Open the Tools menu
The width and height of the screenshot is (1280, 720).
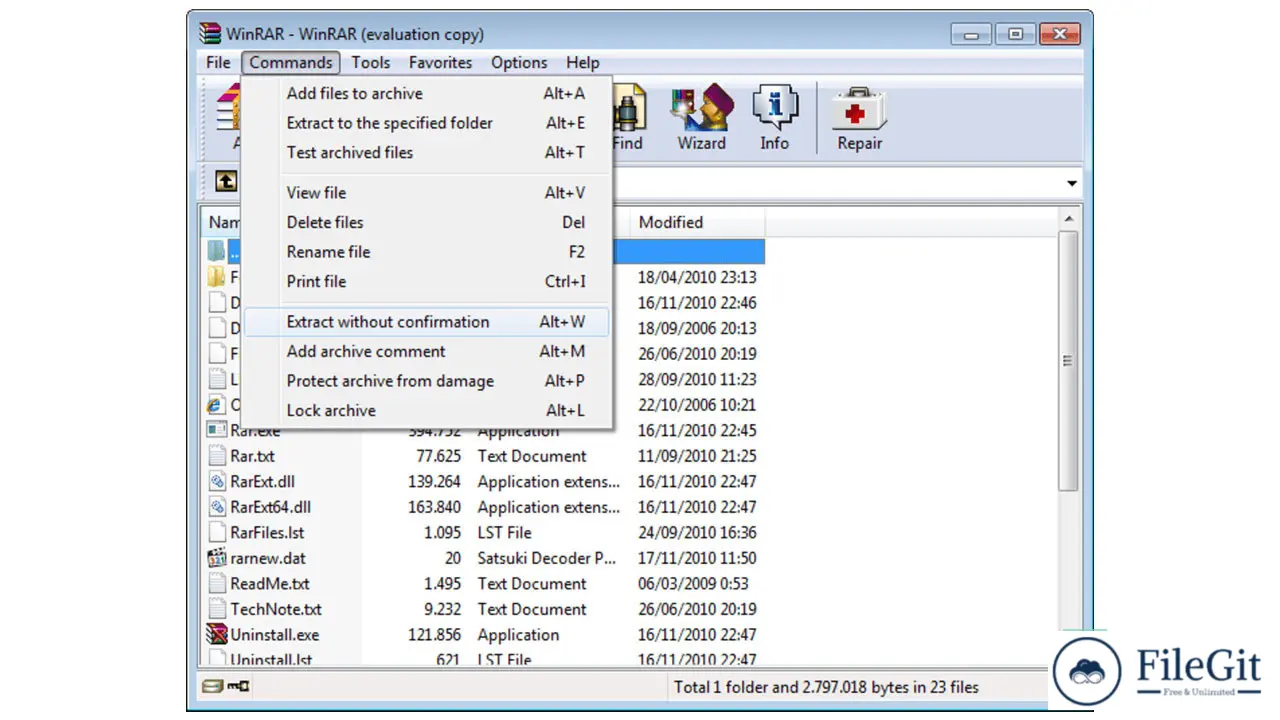tap(370, 62)
